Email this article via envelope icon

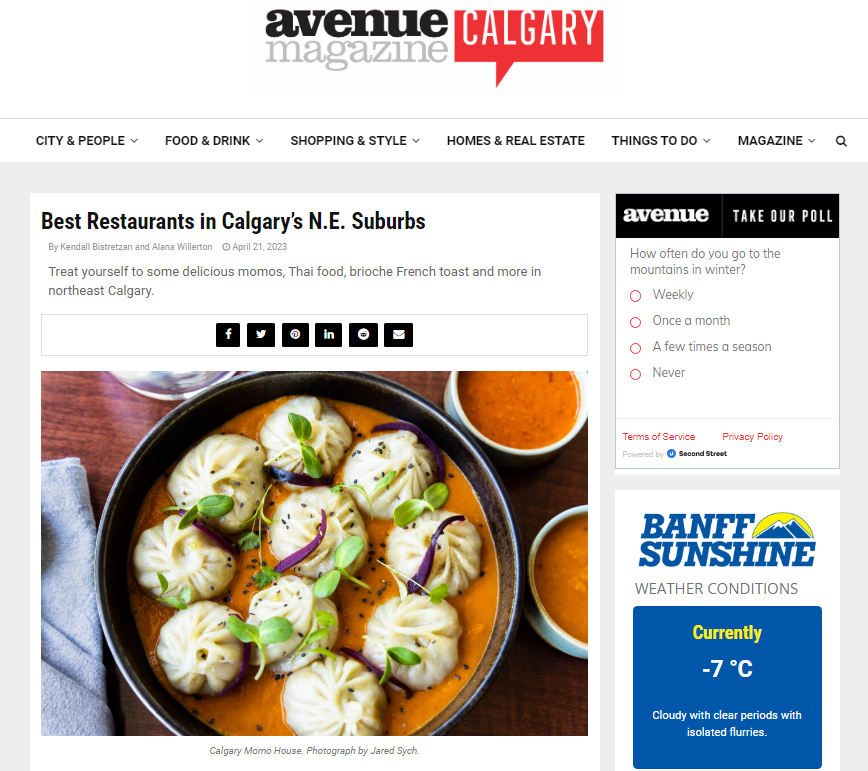tap(399, 335)
